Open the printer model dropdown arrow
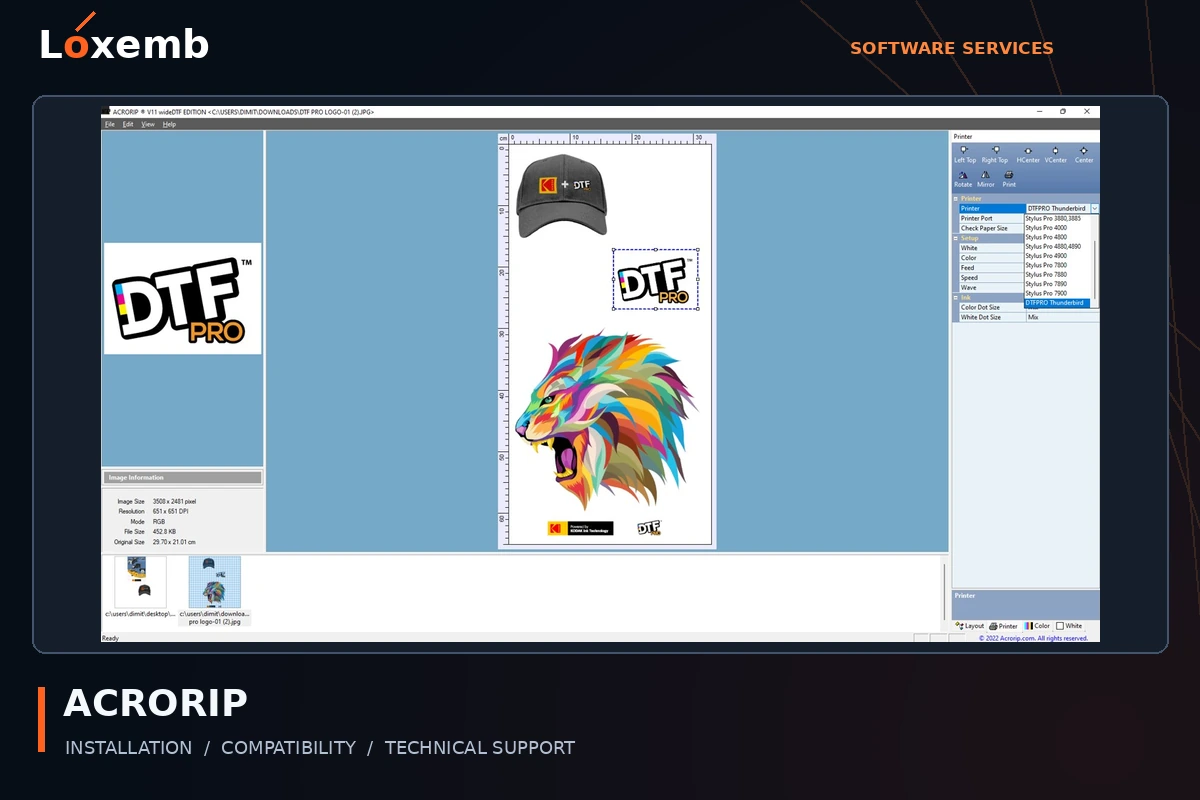 point(1095,208)
